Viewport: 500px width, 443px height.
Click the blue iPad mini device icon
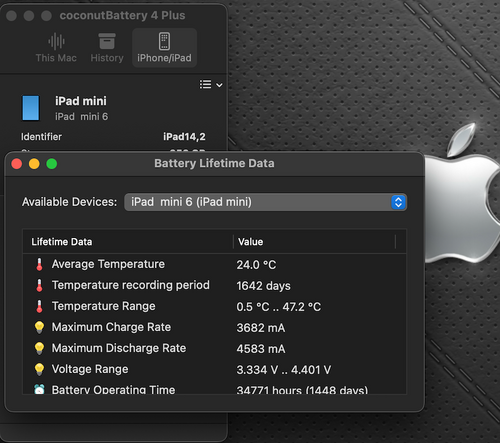pos(31,108)
